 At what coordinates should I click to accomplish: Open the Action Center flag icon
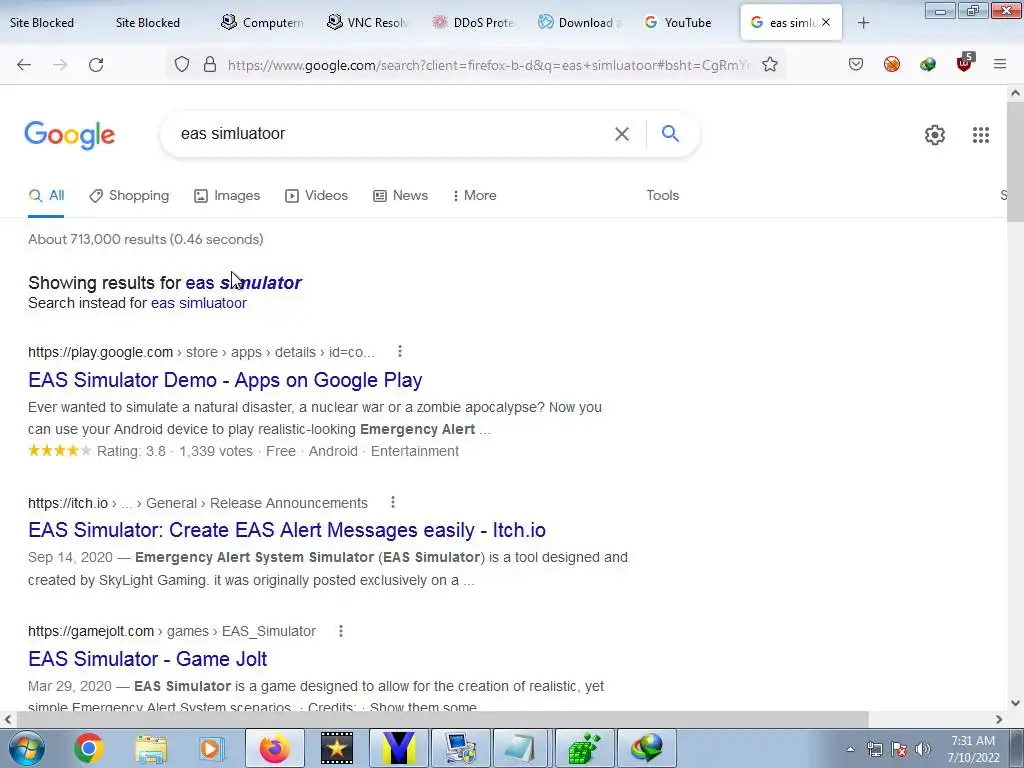pyautogui.click(x=899, y=749)
